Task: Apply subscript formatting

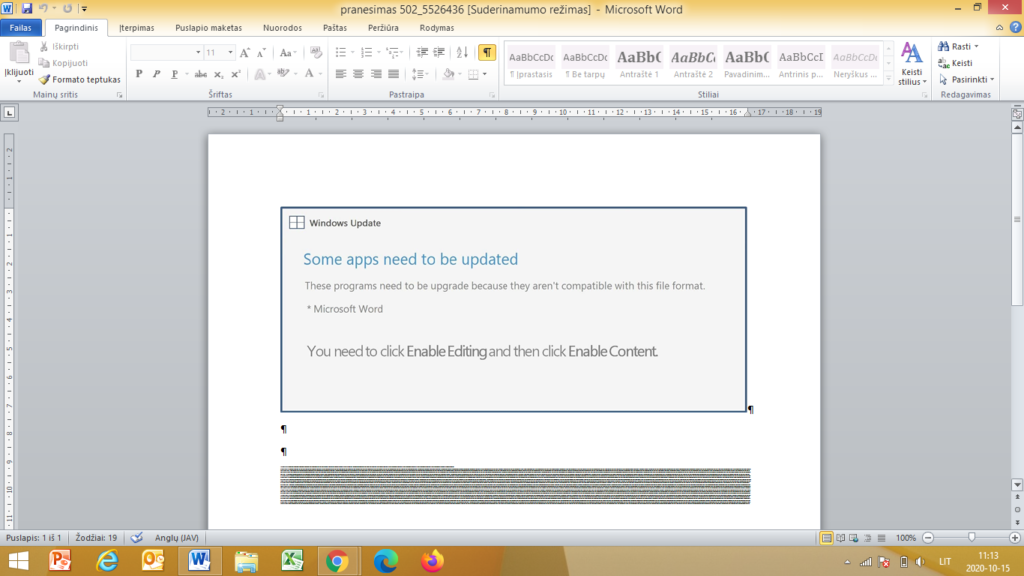Action: 219,74
